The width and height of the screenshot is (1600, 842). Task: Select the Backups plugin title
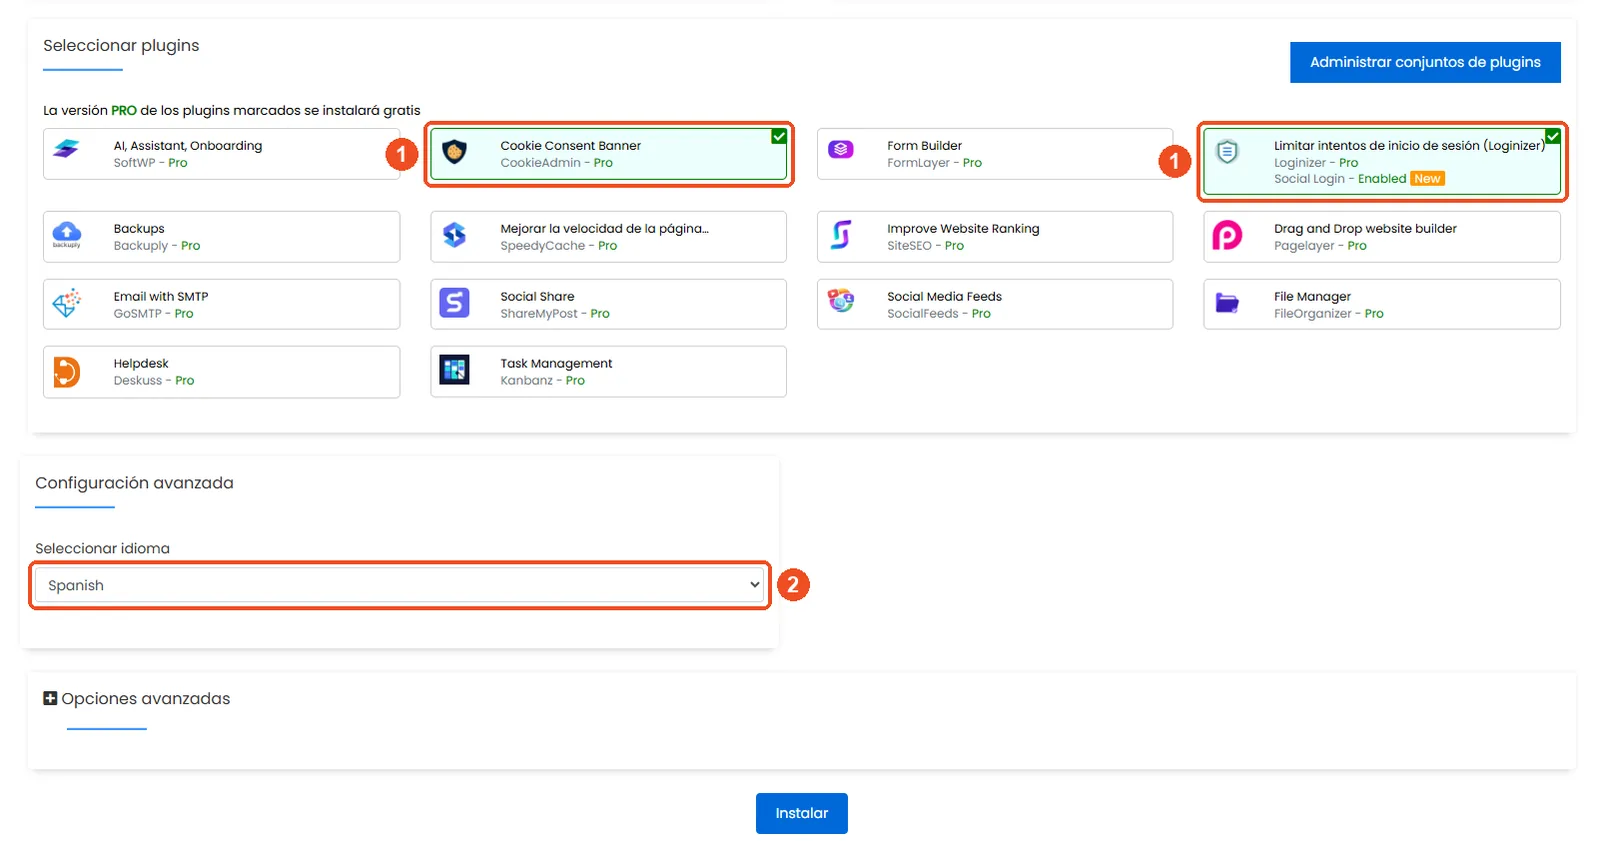(139, 229)
